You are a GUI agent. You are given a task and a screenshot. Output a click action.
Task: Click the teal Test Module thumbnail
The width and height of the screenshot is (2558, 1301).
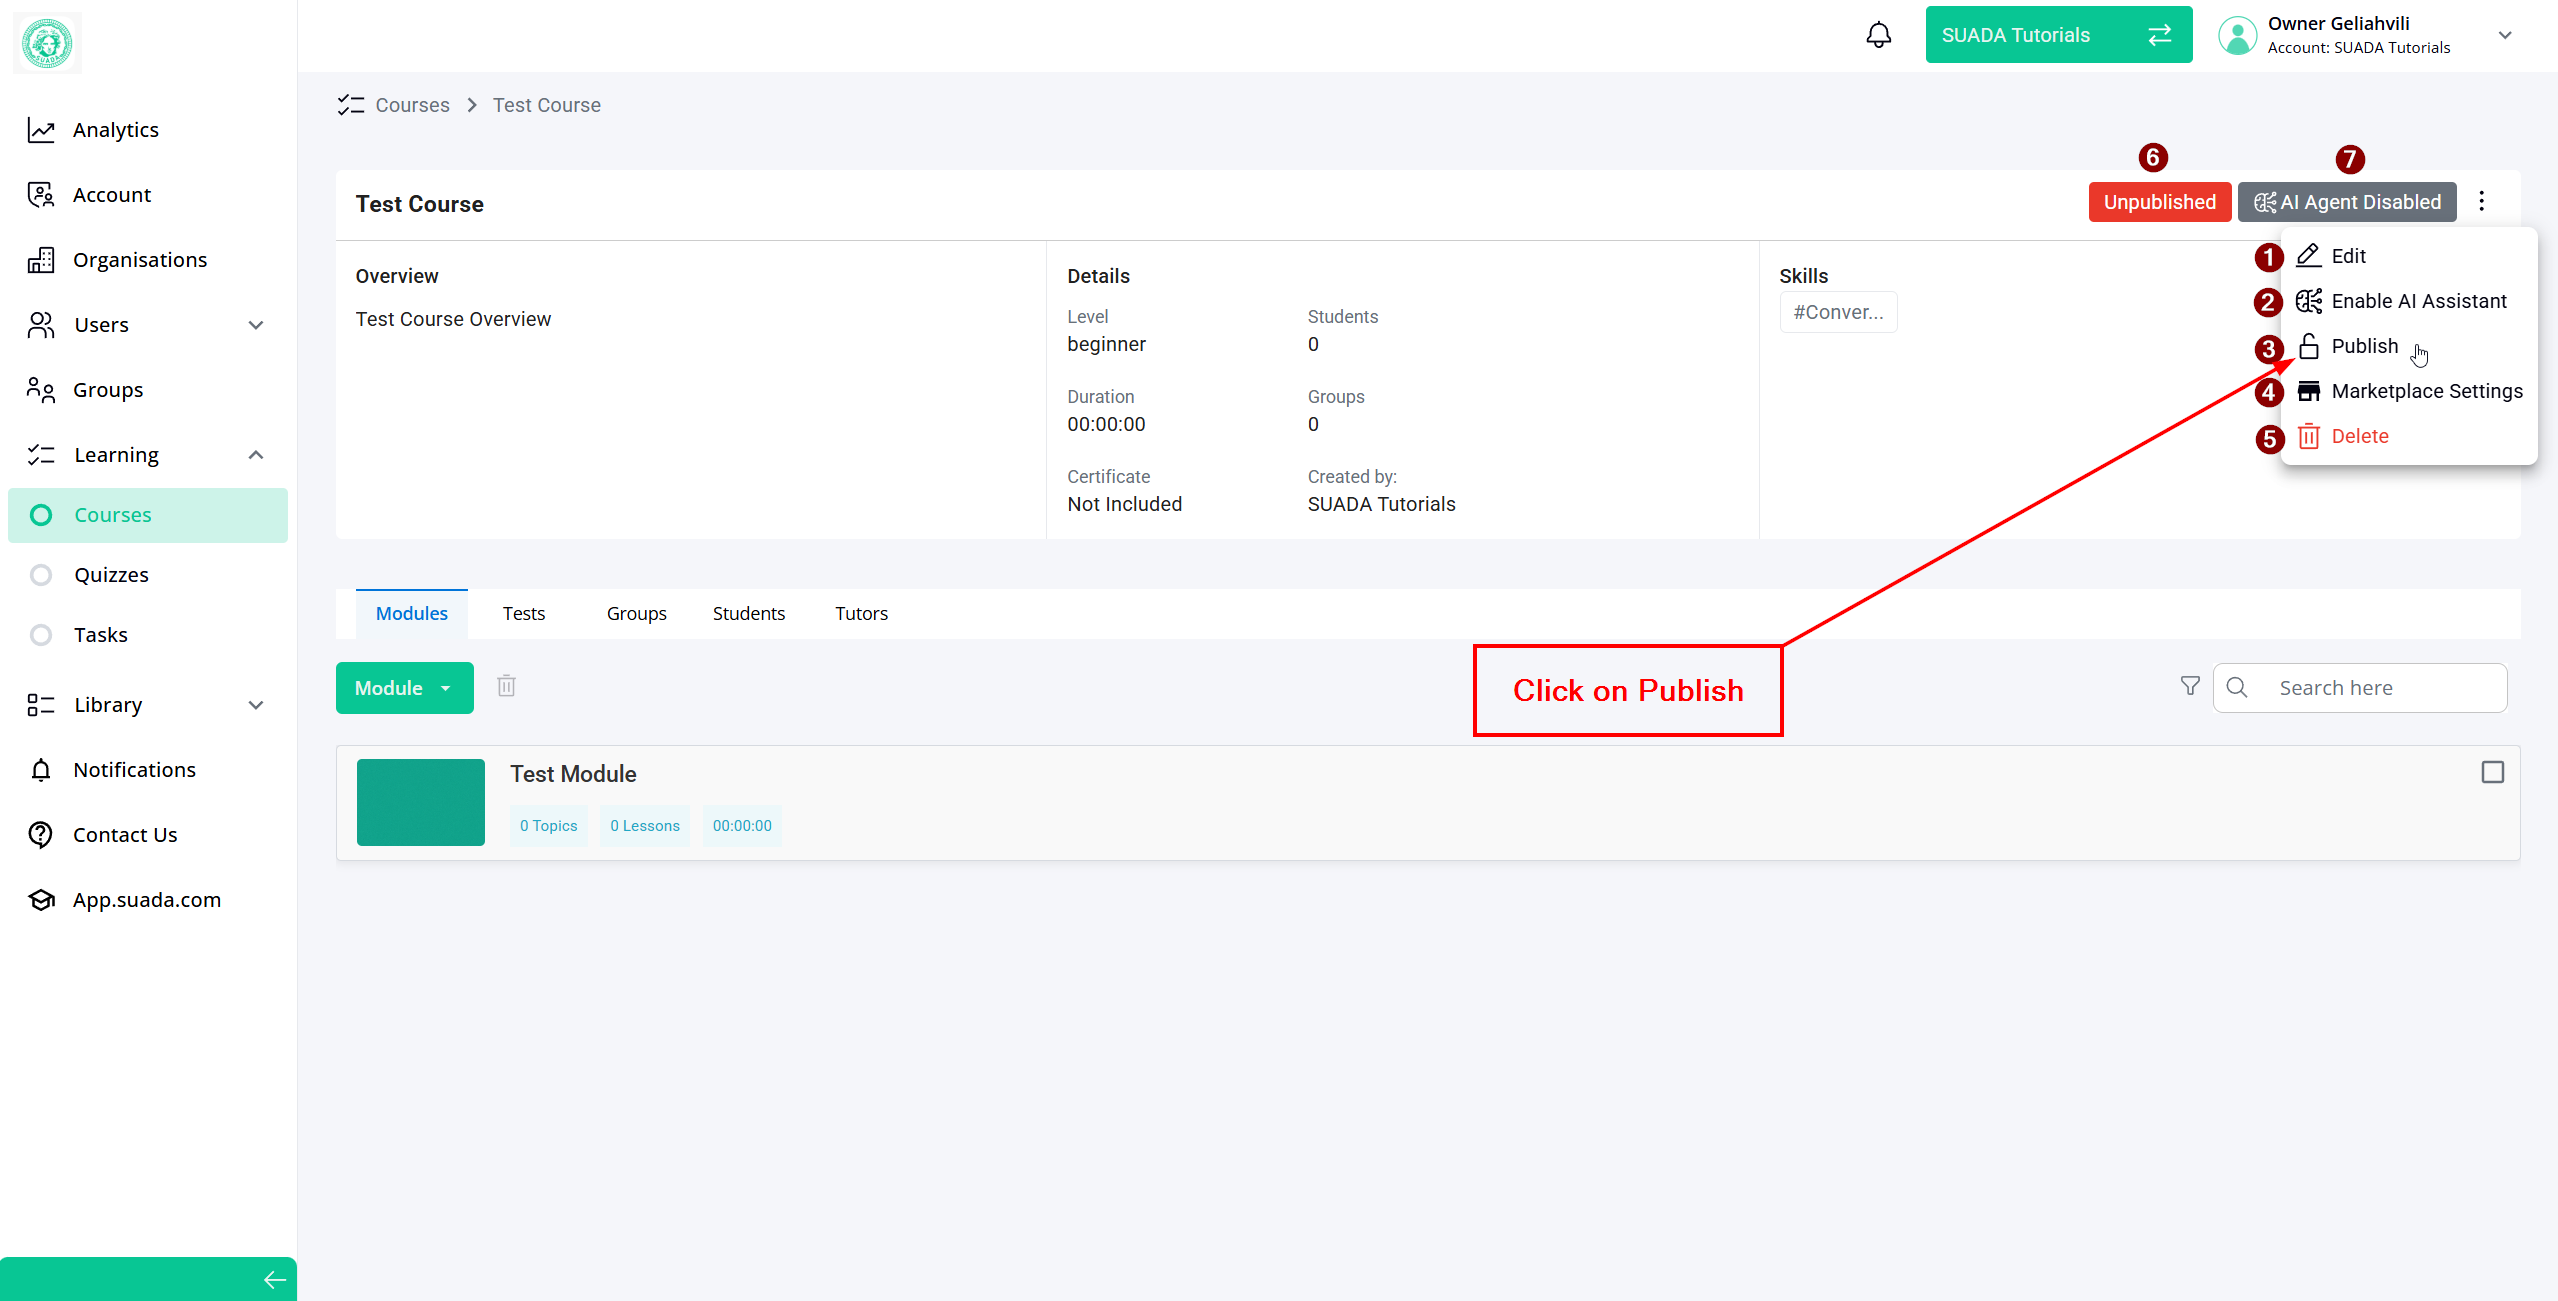coord(420,802)
